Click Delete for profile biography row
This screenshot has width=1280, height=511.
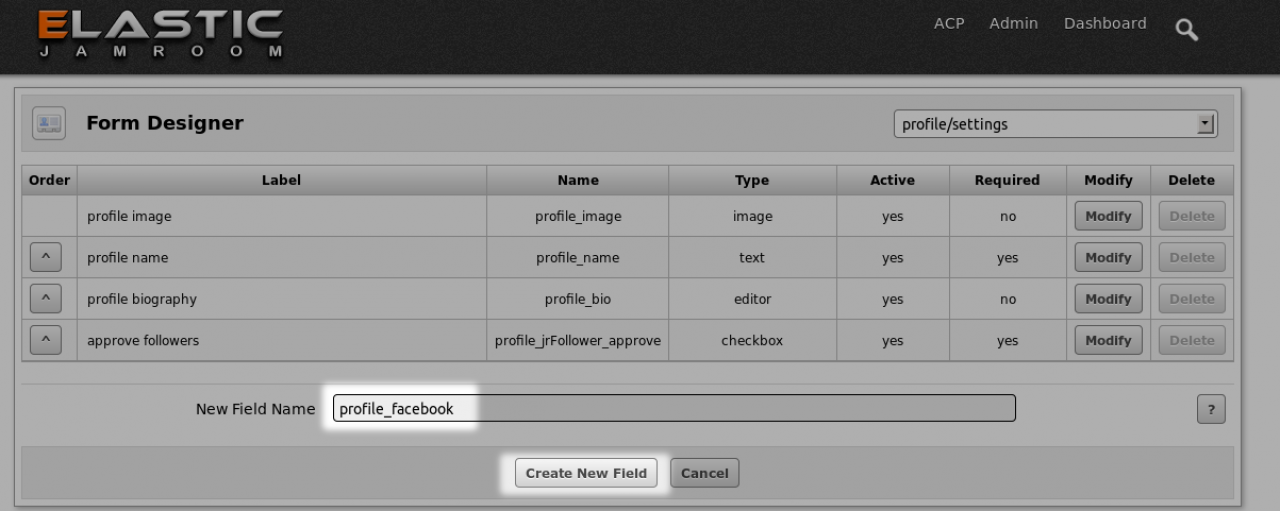pos(1192,299)
